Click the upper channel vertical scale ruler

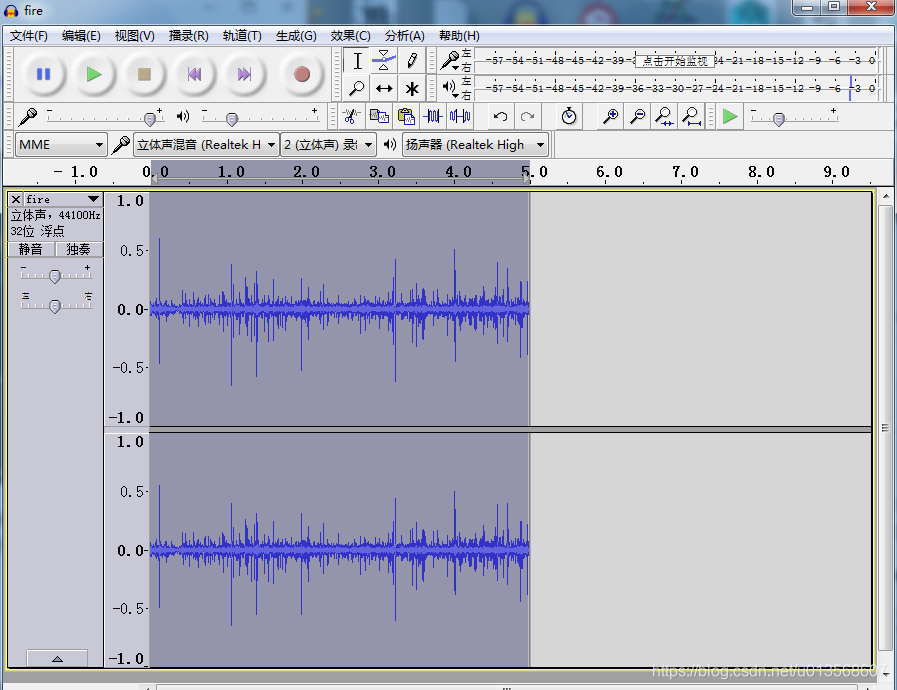[127, 309]
